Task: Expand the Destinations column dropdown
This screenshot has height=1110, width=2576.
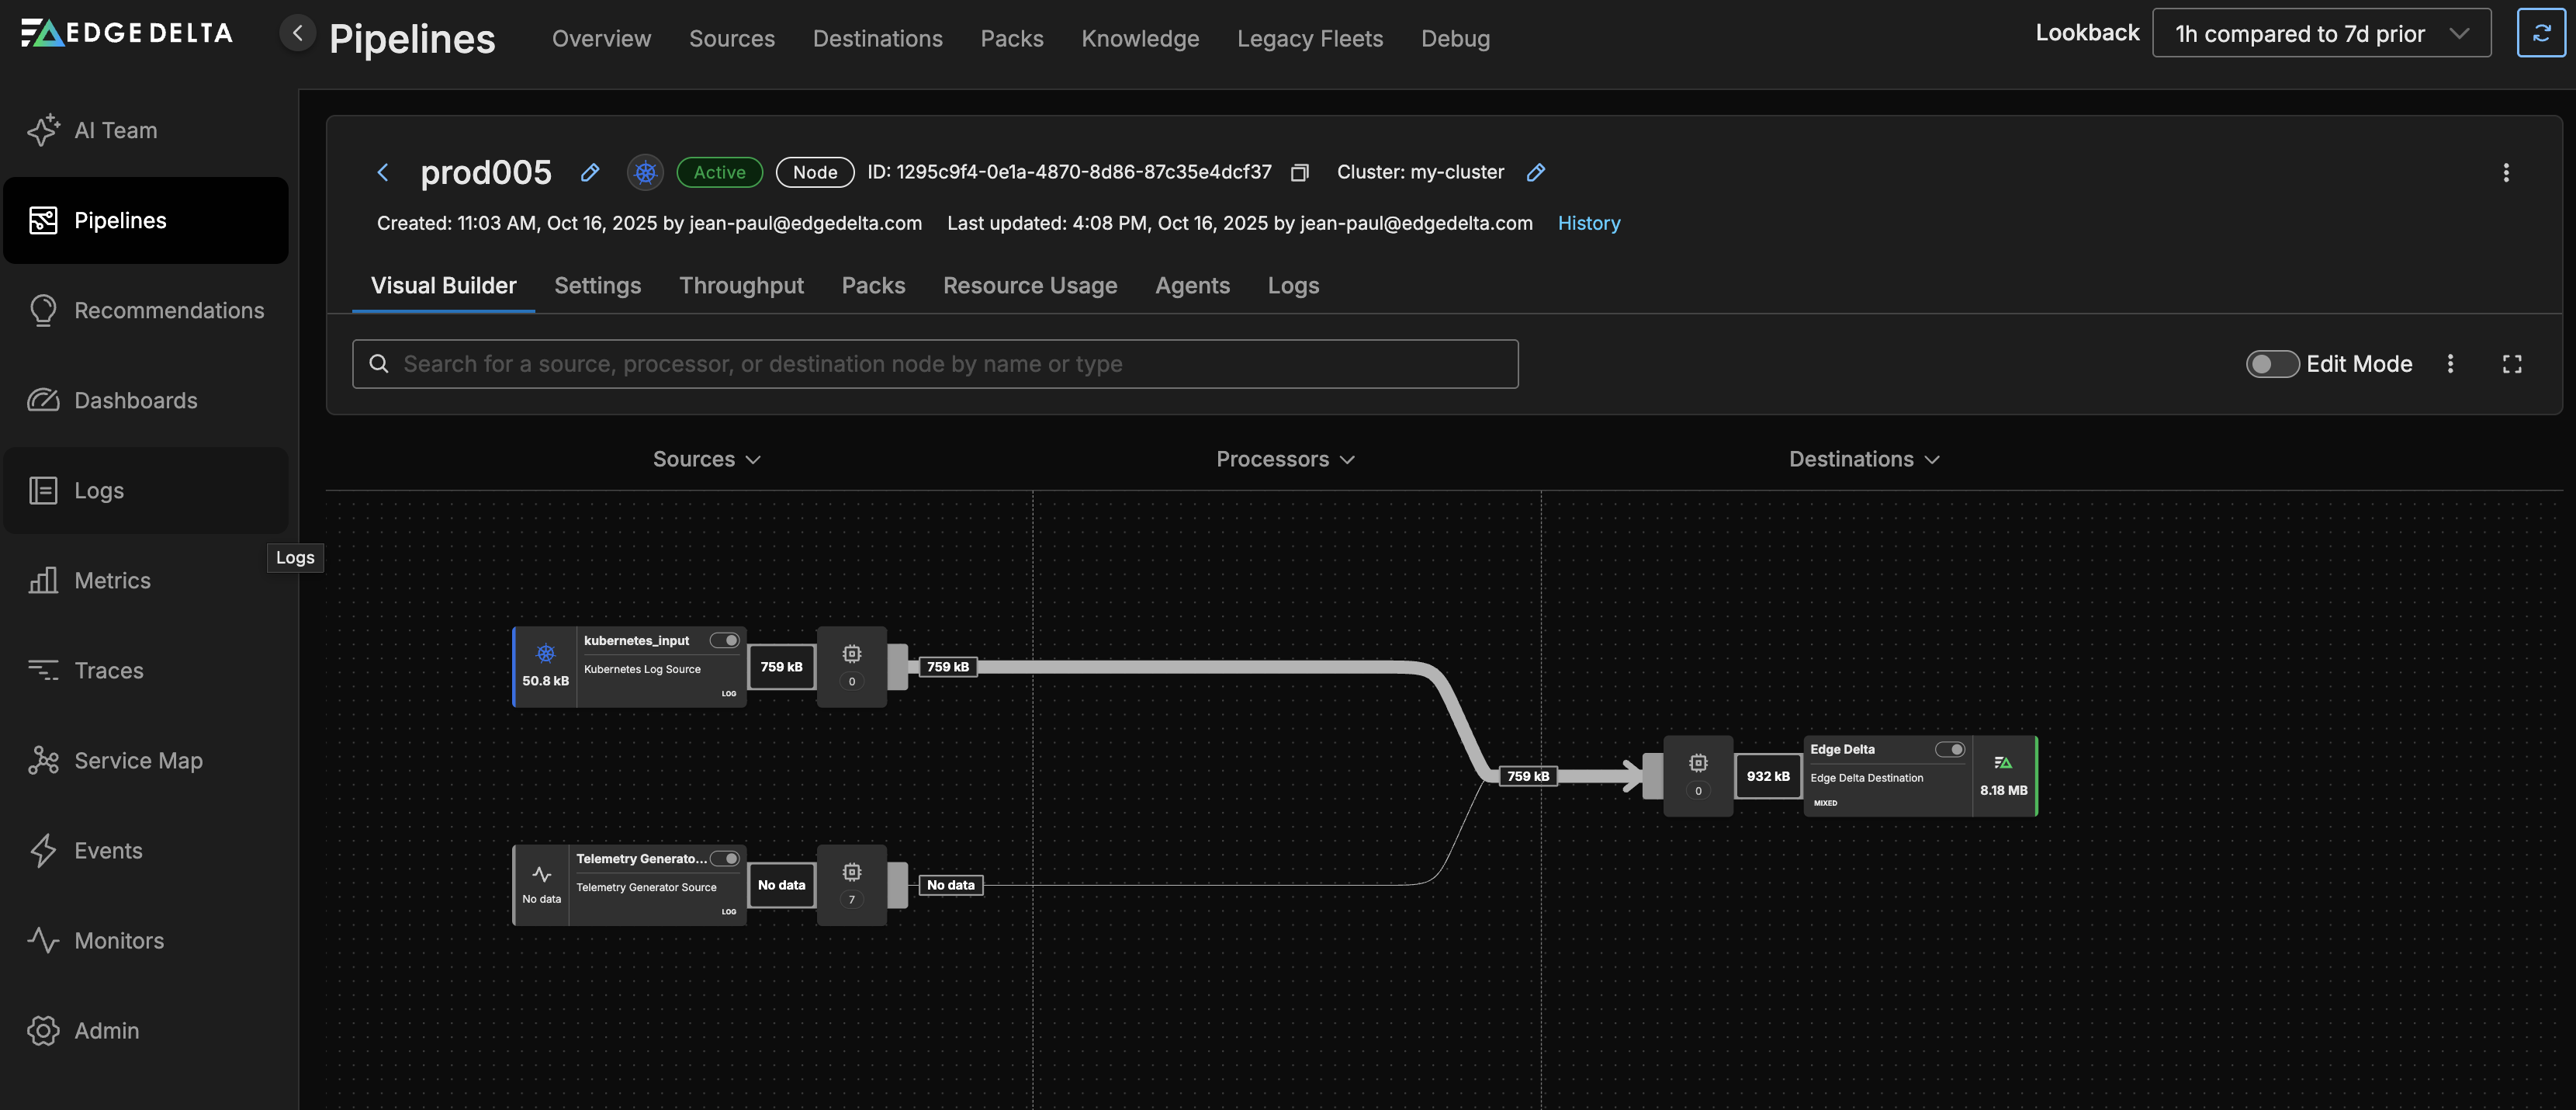Action: pos(1863,459)
